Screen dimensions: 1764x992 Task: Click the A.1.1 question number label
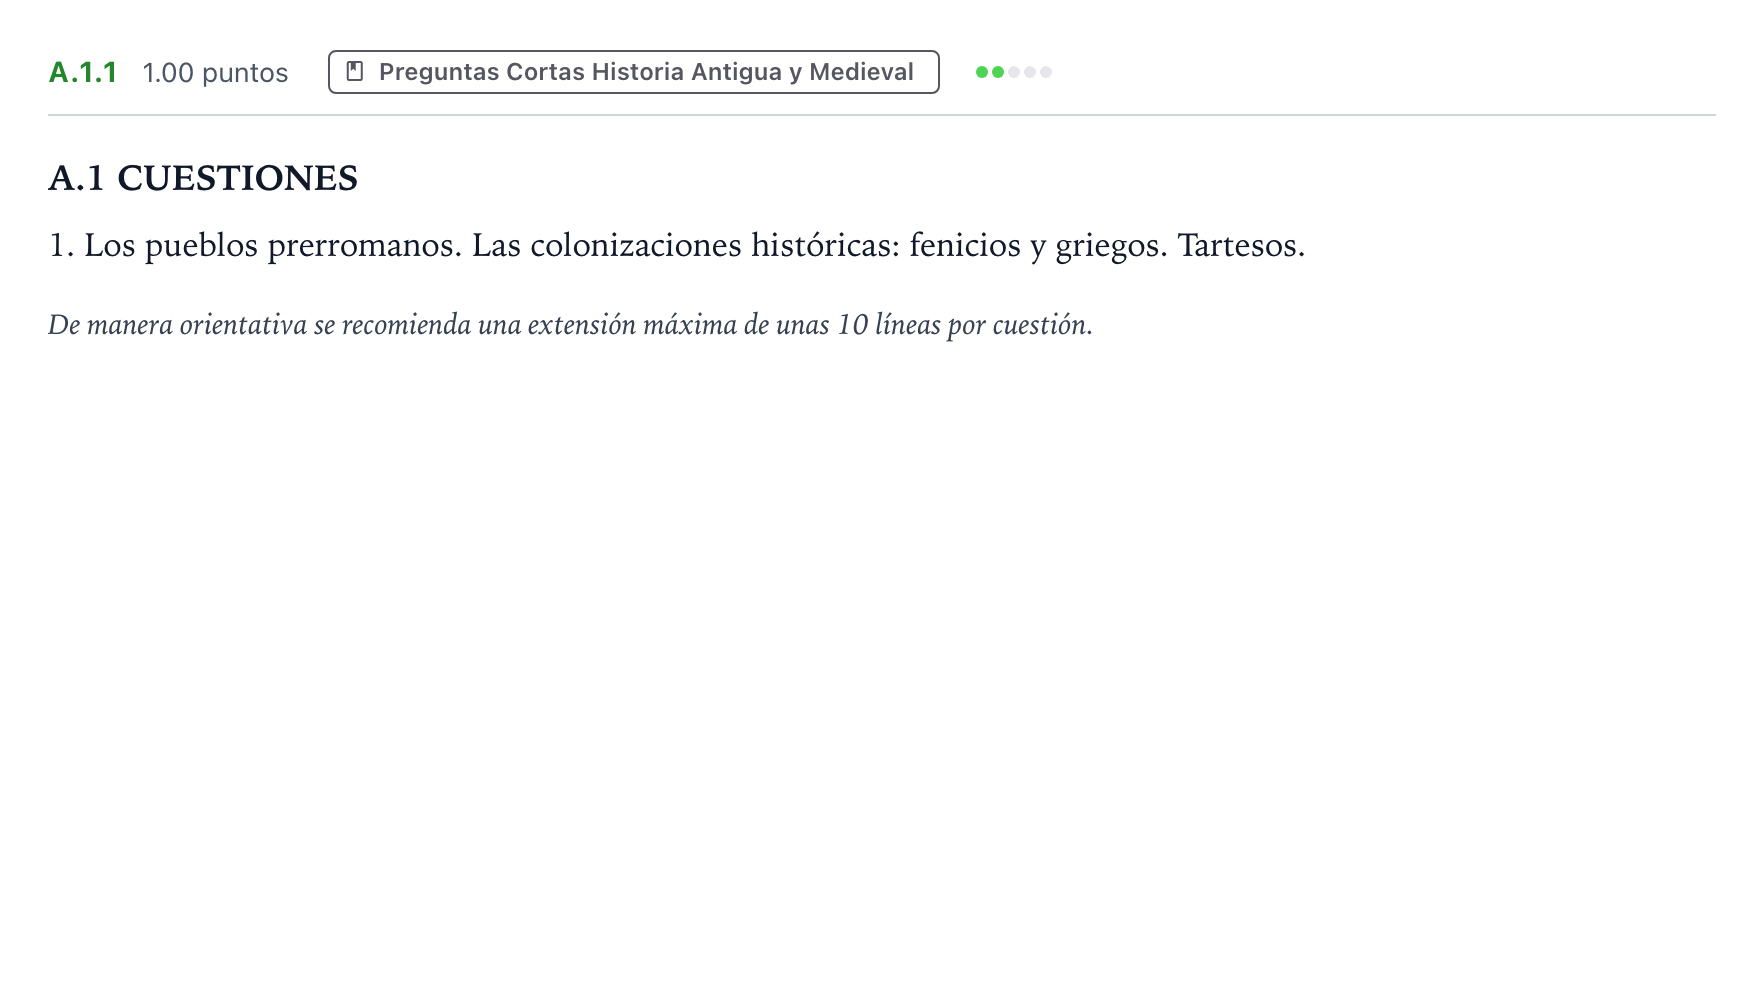(x=83, y=73)
